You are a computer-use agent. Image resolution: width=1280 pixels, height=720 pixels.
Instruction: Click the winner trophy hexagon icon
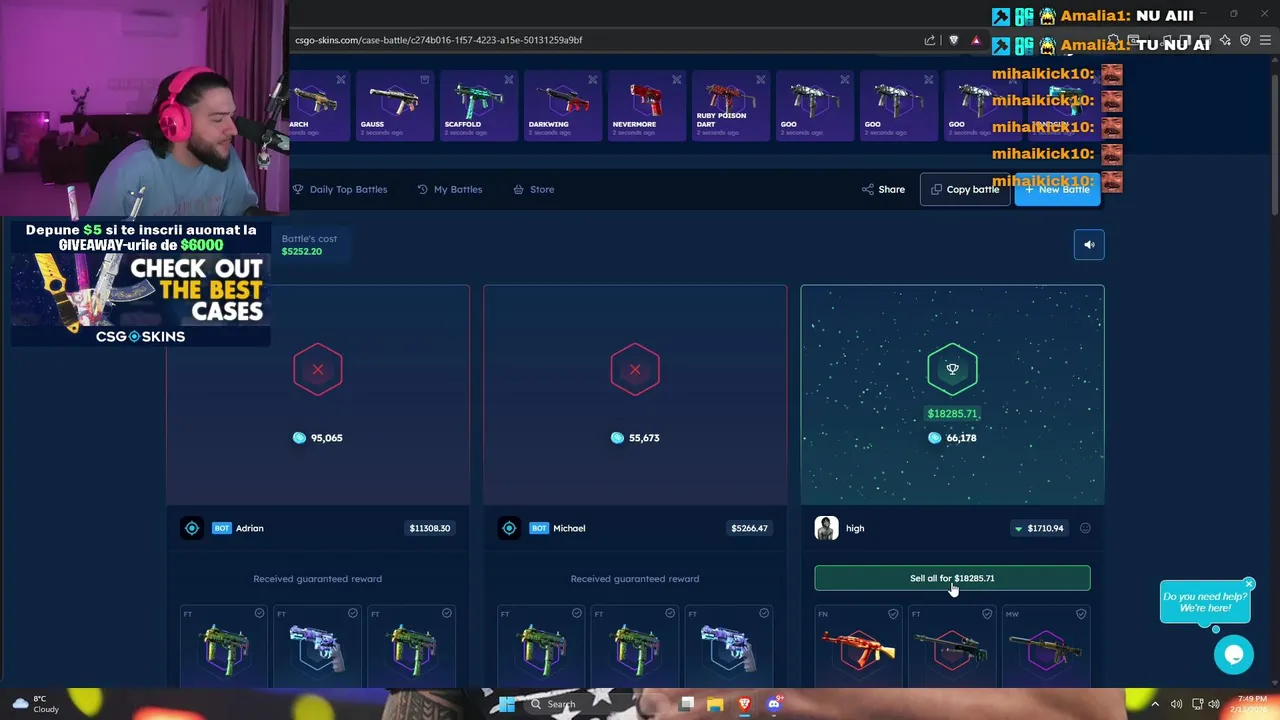pos(952,369)
